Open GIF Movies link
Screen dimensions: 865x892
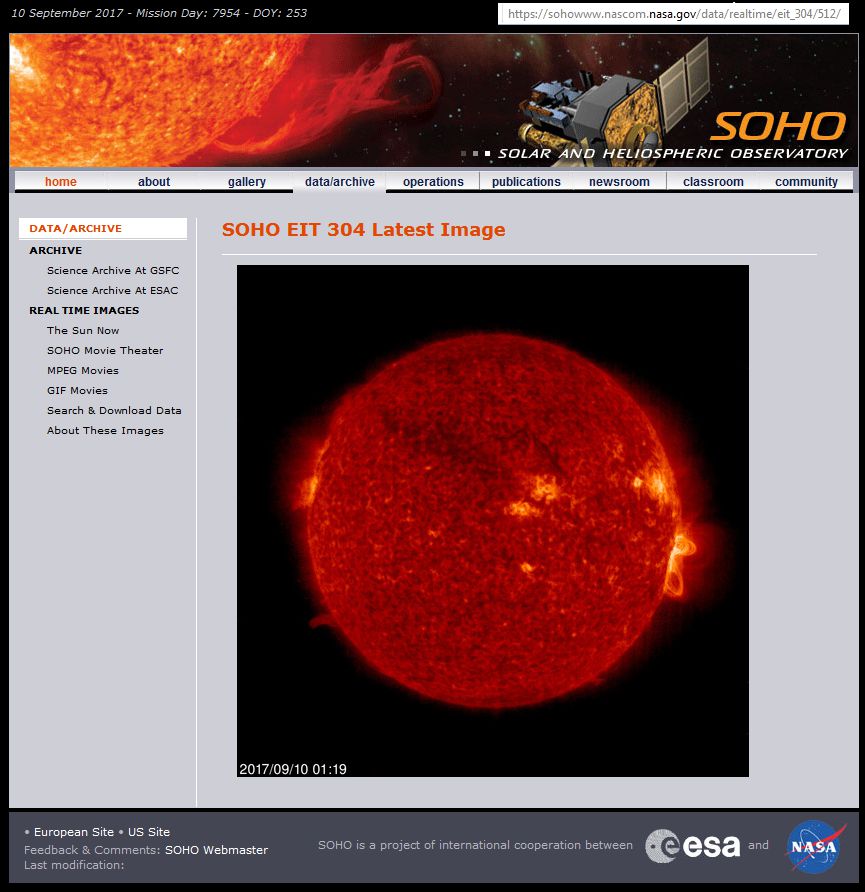tap(77, 390)
